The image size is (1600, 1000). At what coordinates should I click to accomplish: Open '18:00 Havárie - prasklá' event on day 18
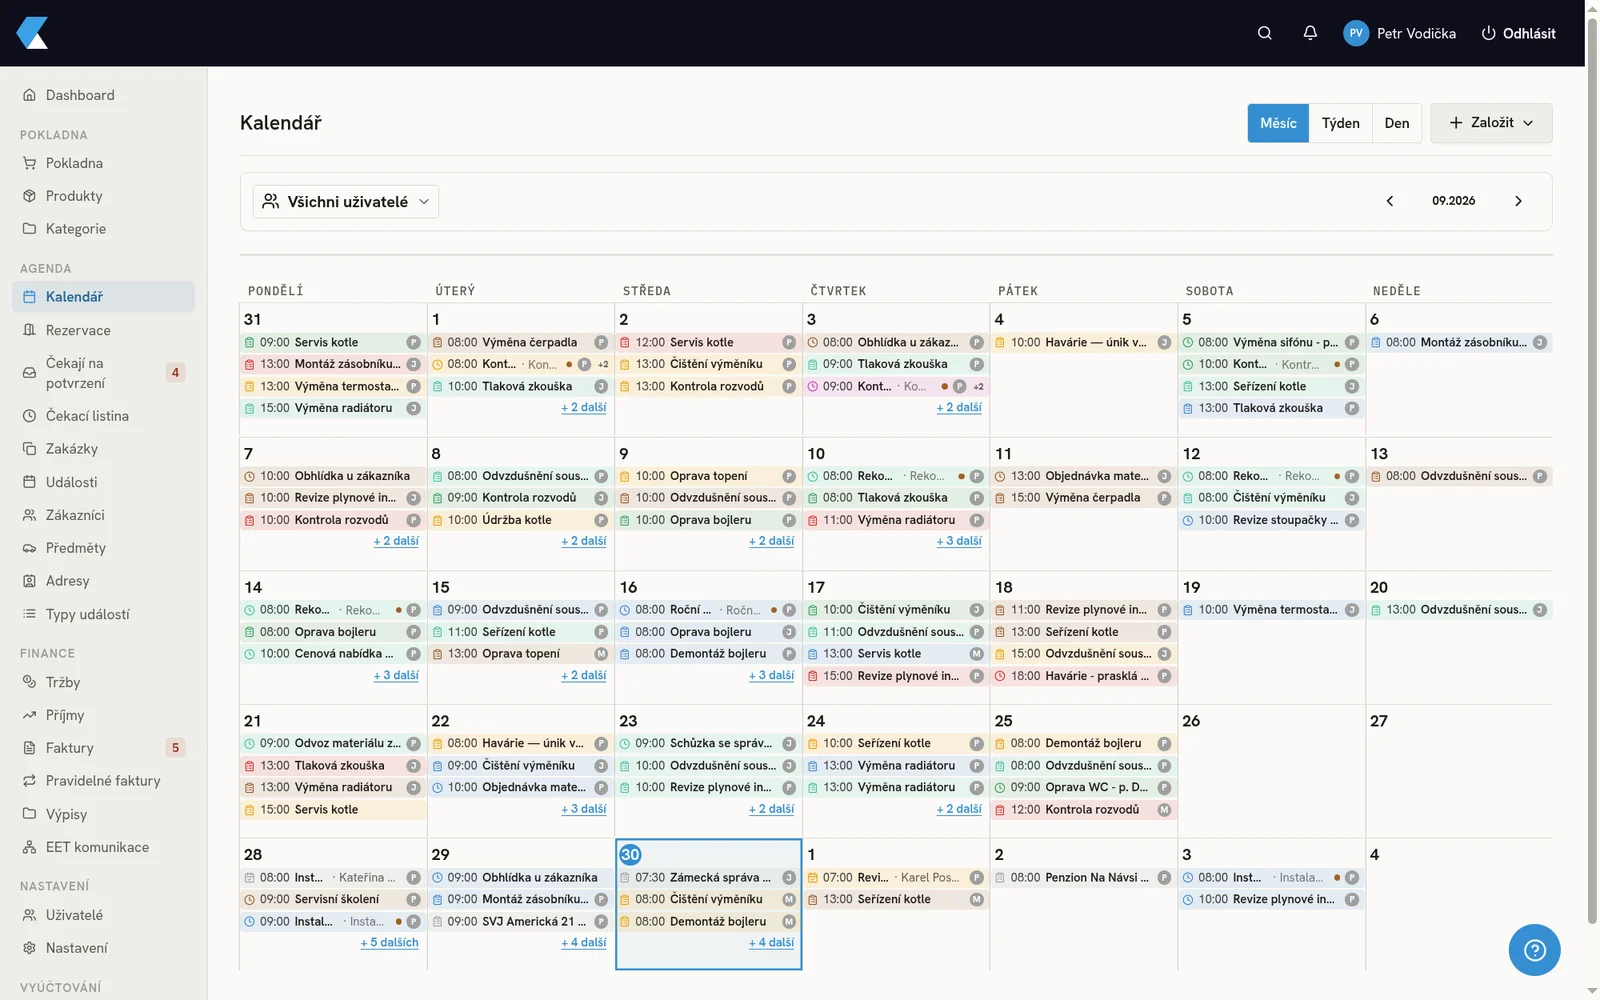point(1084,676)
